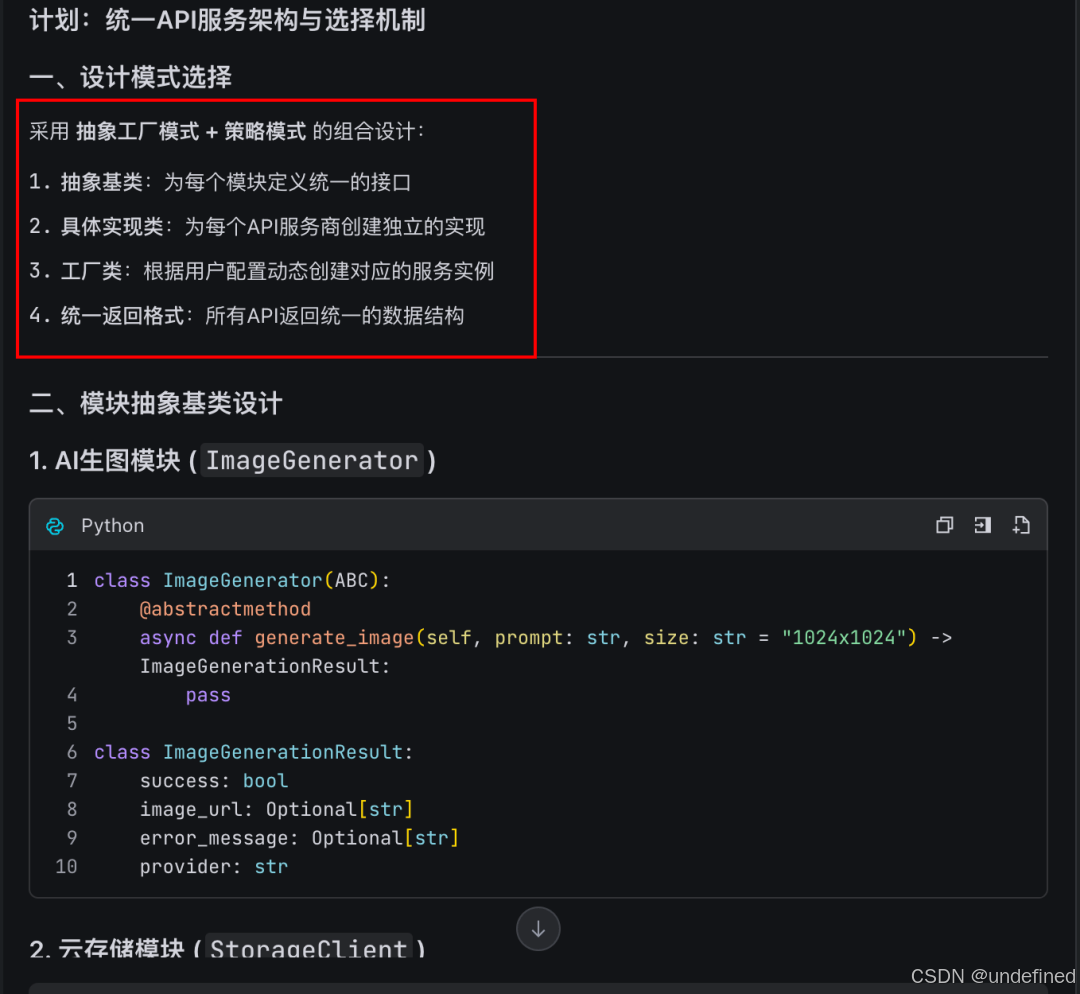Select heading '二、模块抽象基类设计'
This screenshot has width=1080, height=994.
156,403
